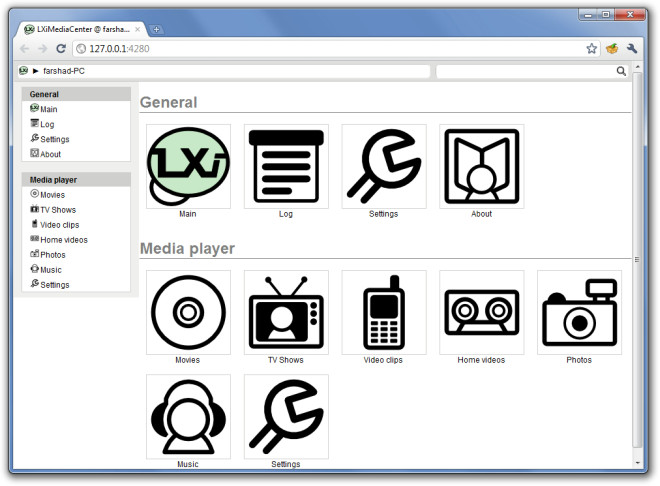The height and width of the screenshot is (486, 660).
Task: Open the General Settings wrench tile
Action: [x=384, y=166]
